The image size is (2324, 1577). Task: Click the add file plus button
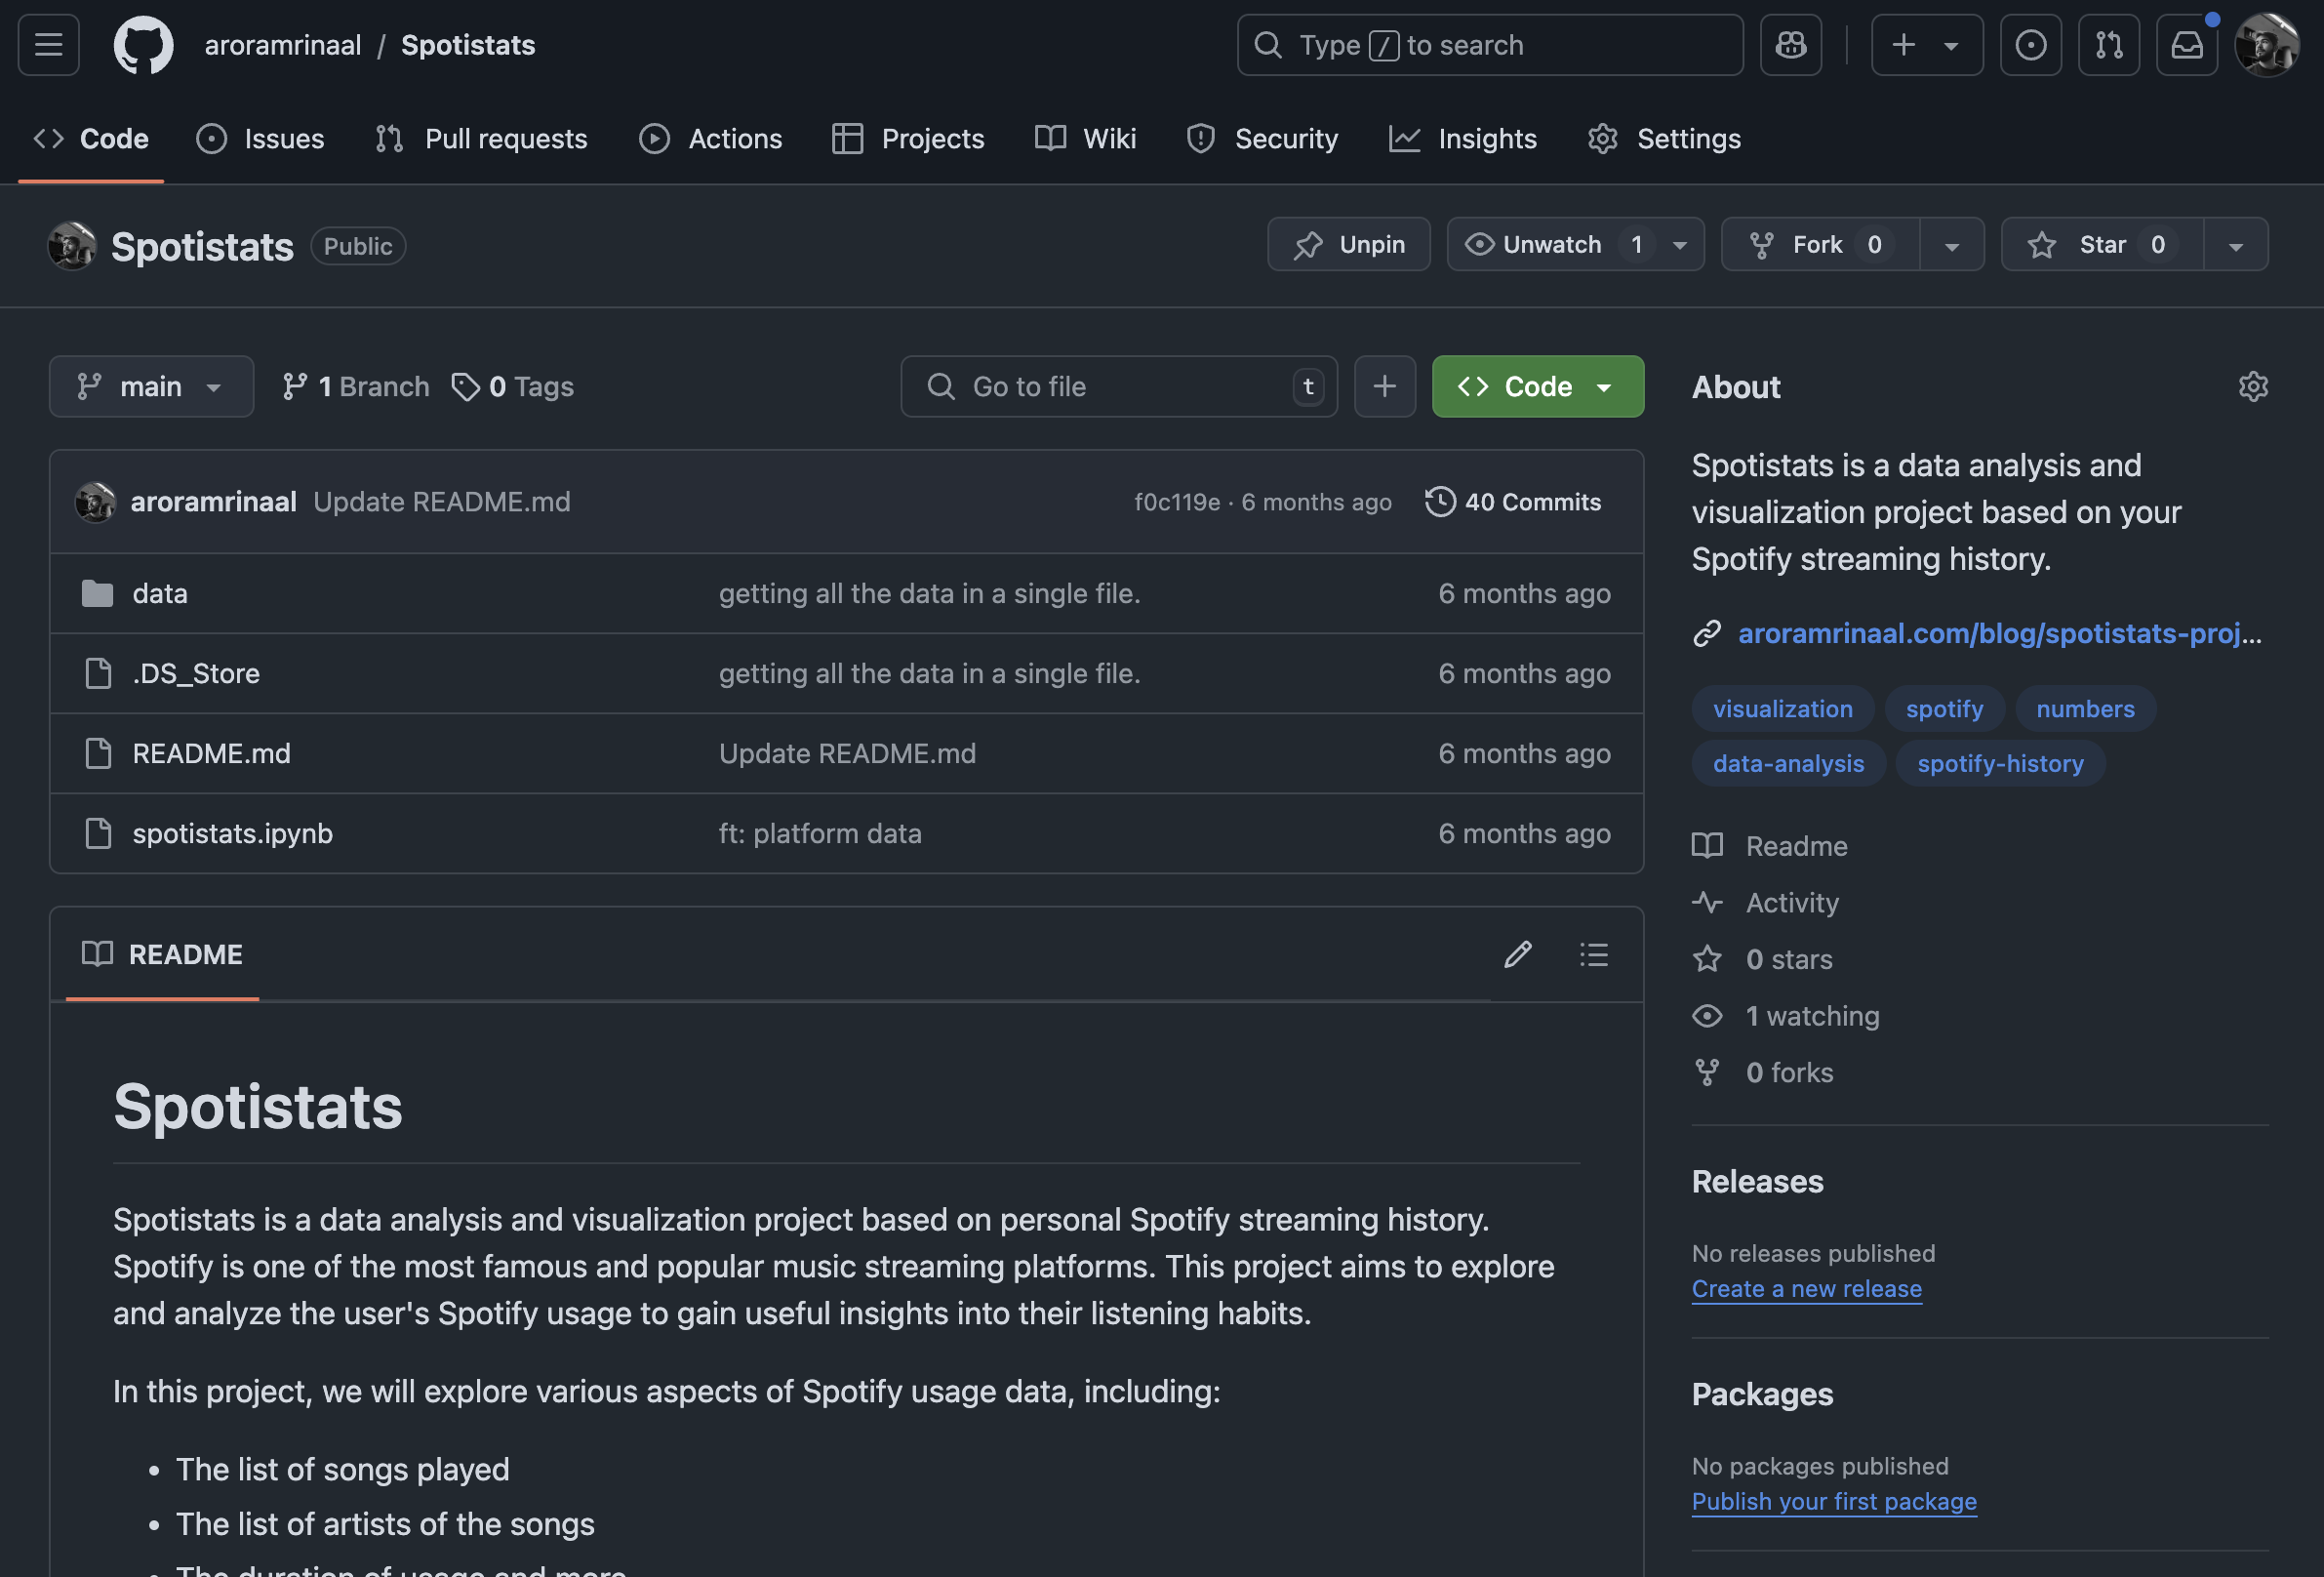click(1384, 386)
